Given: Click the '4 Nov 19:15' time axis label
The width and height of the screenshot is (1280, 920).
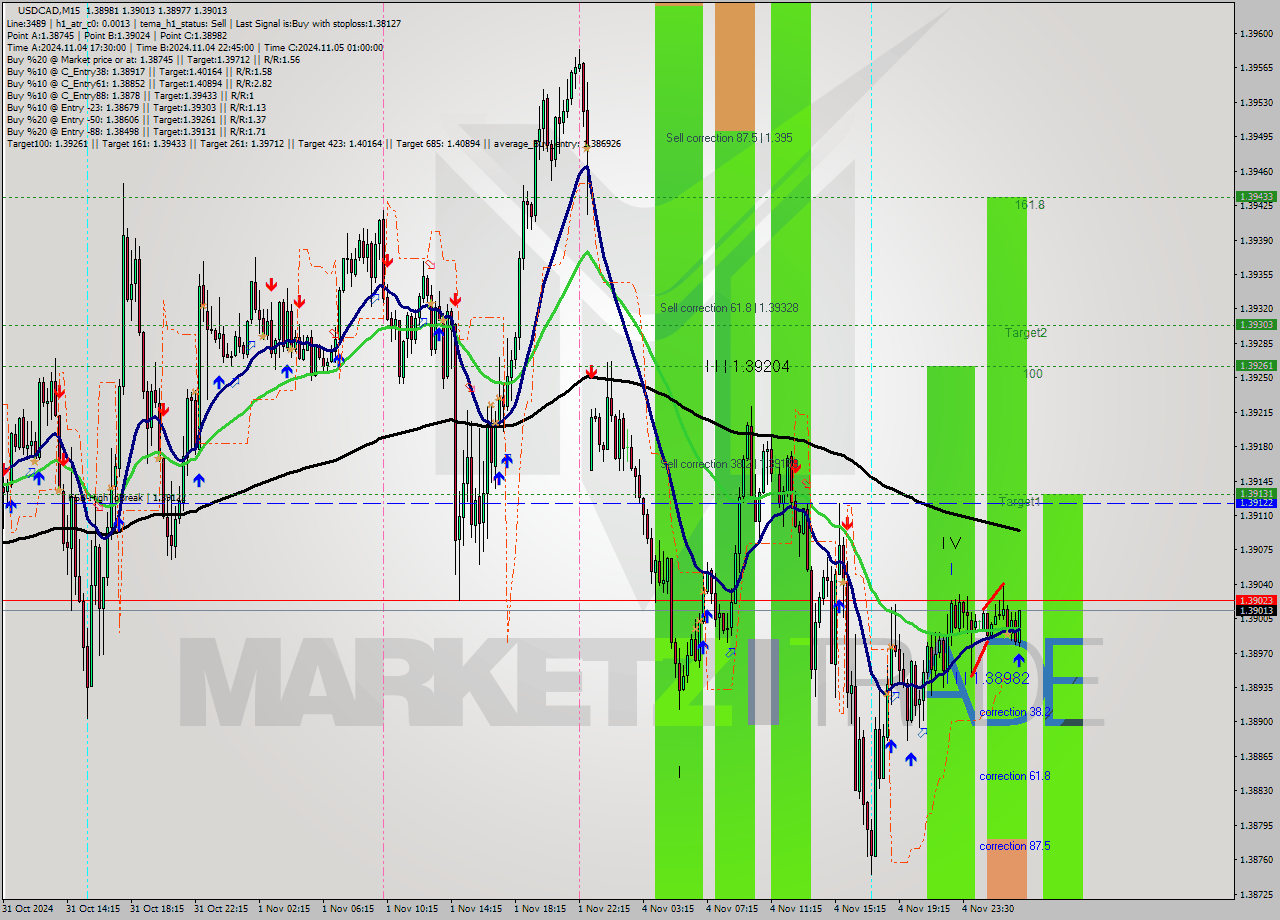Looking at the screenshot, I should click(925, 909).
